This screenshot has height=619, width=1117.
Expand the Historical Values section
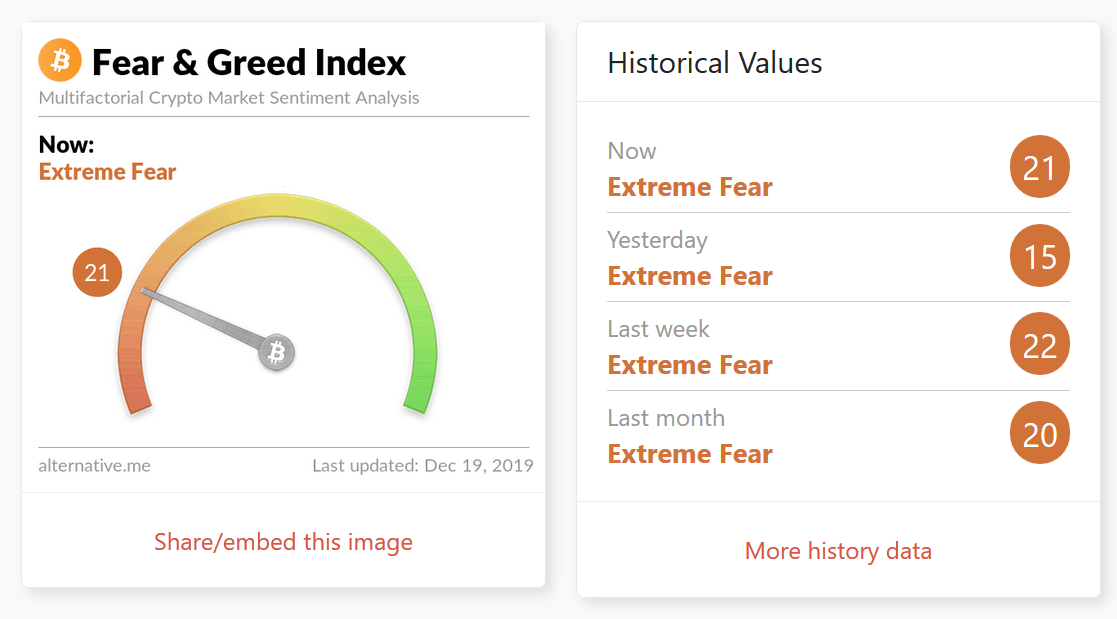pyautogui.click(x=714, y=62)
